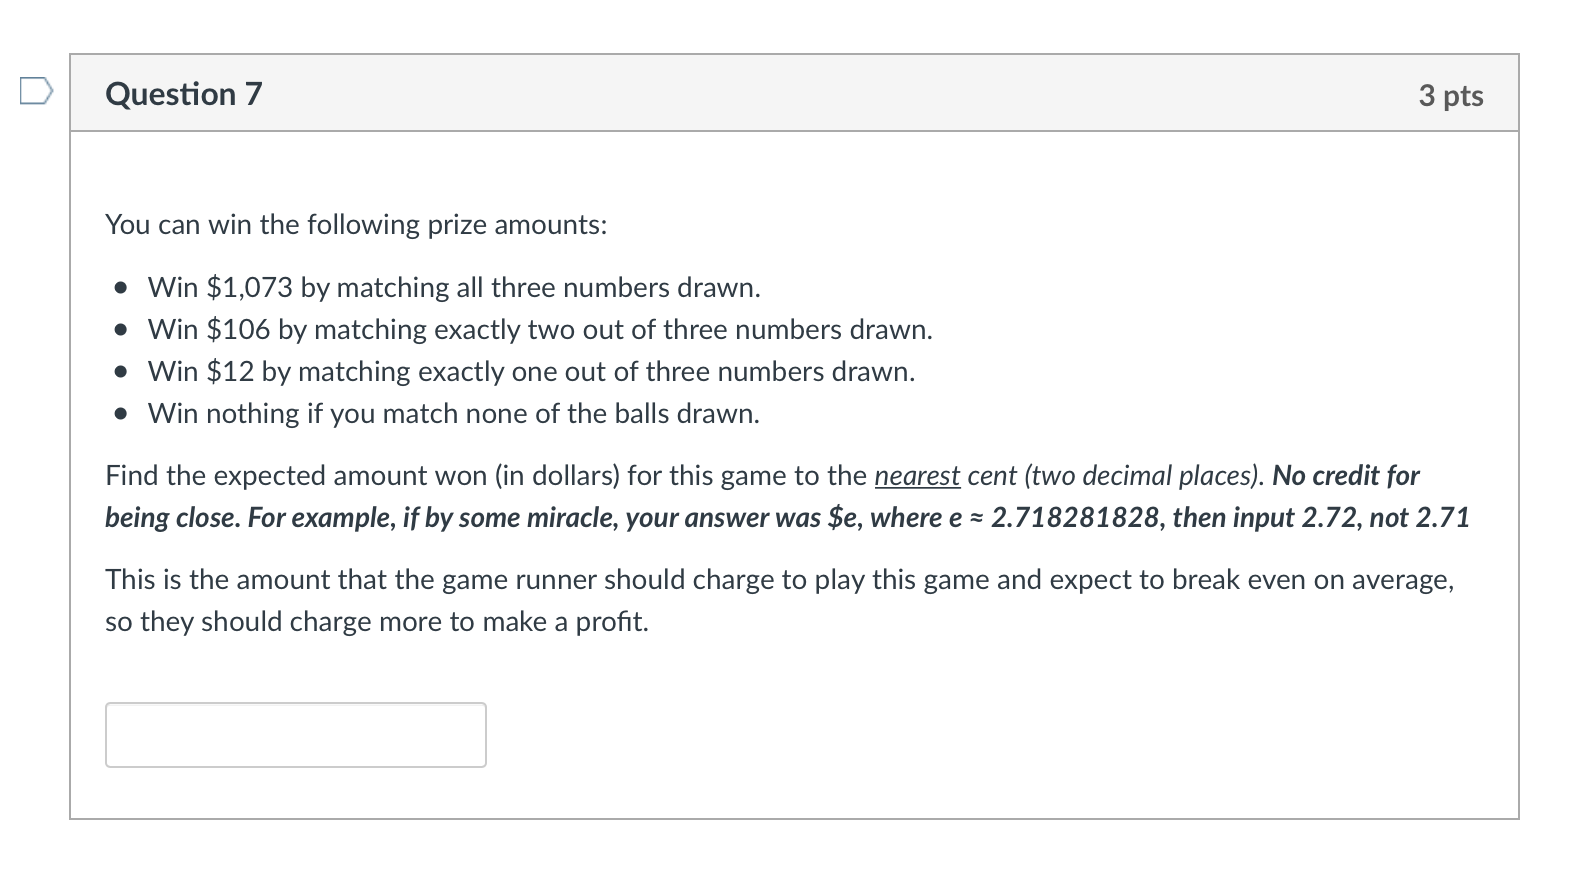Click the break even explanation text
Viewport: 1577px width, 874px height.
coord(778,600)
